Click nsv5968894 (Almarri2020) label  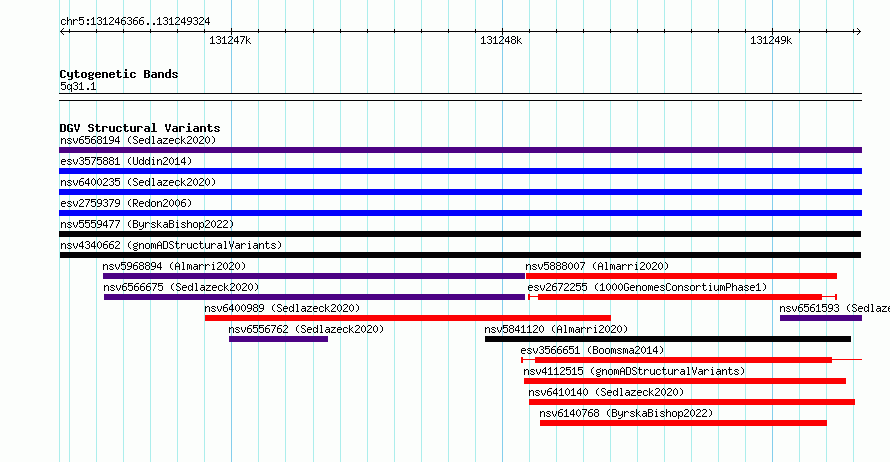[x=174, y=266]
